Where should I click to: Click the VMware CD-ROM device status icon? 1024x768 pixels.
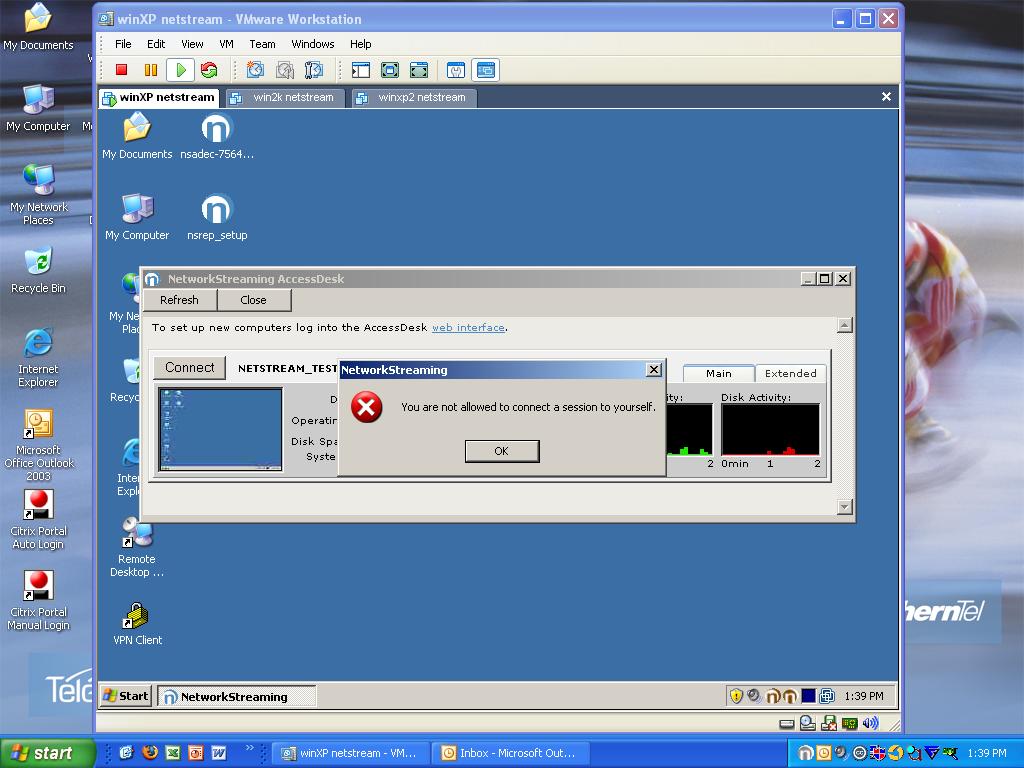point(808,723)
